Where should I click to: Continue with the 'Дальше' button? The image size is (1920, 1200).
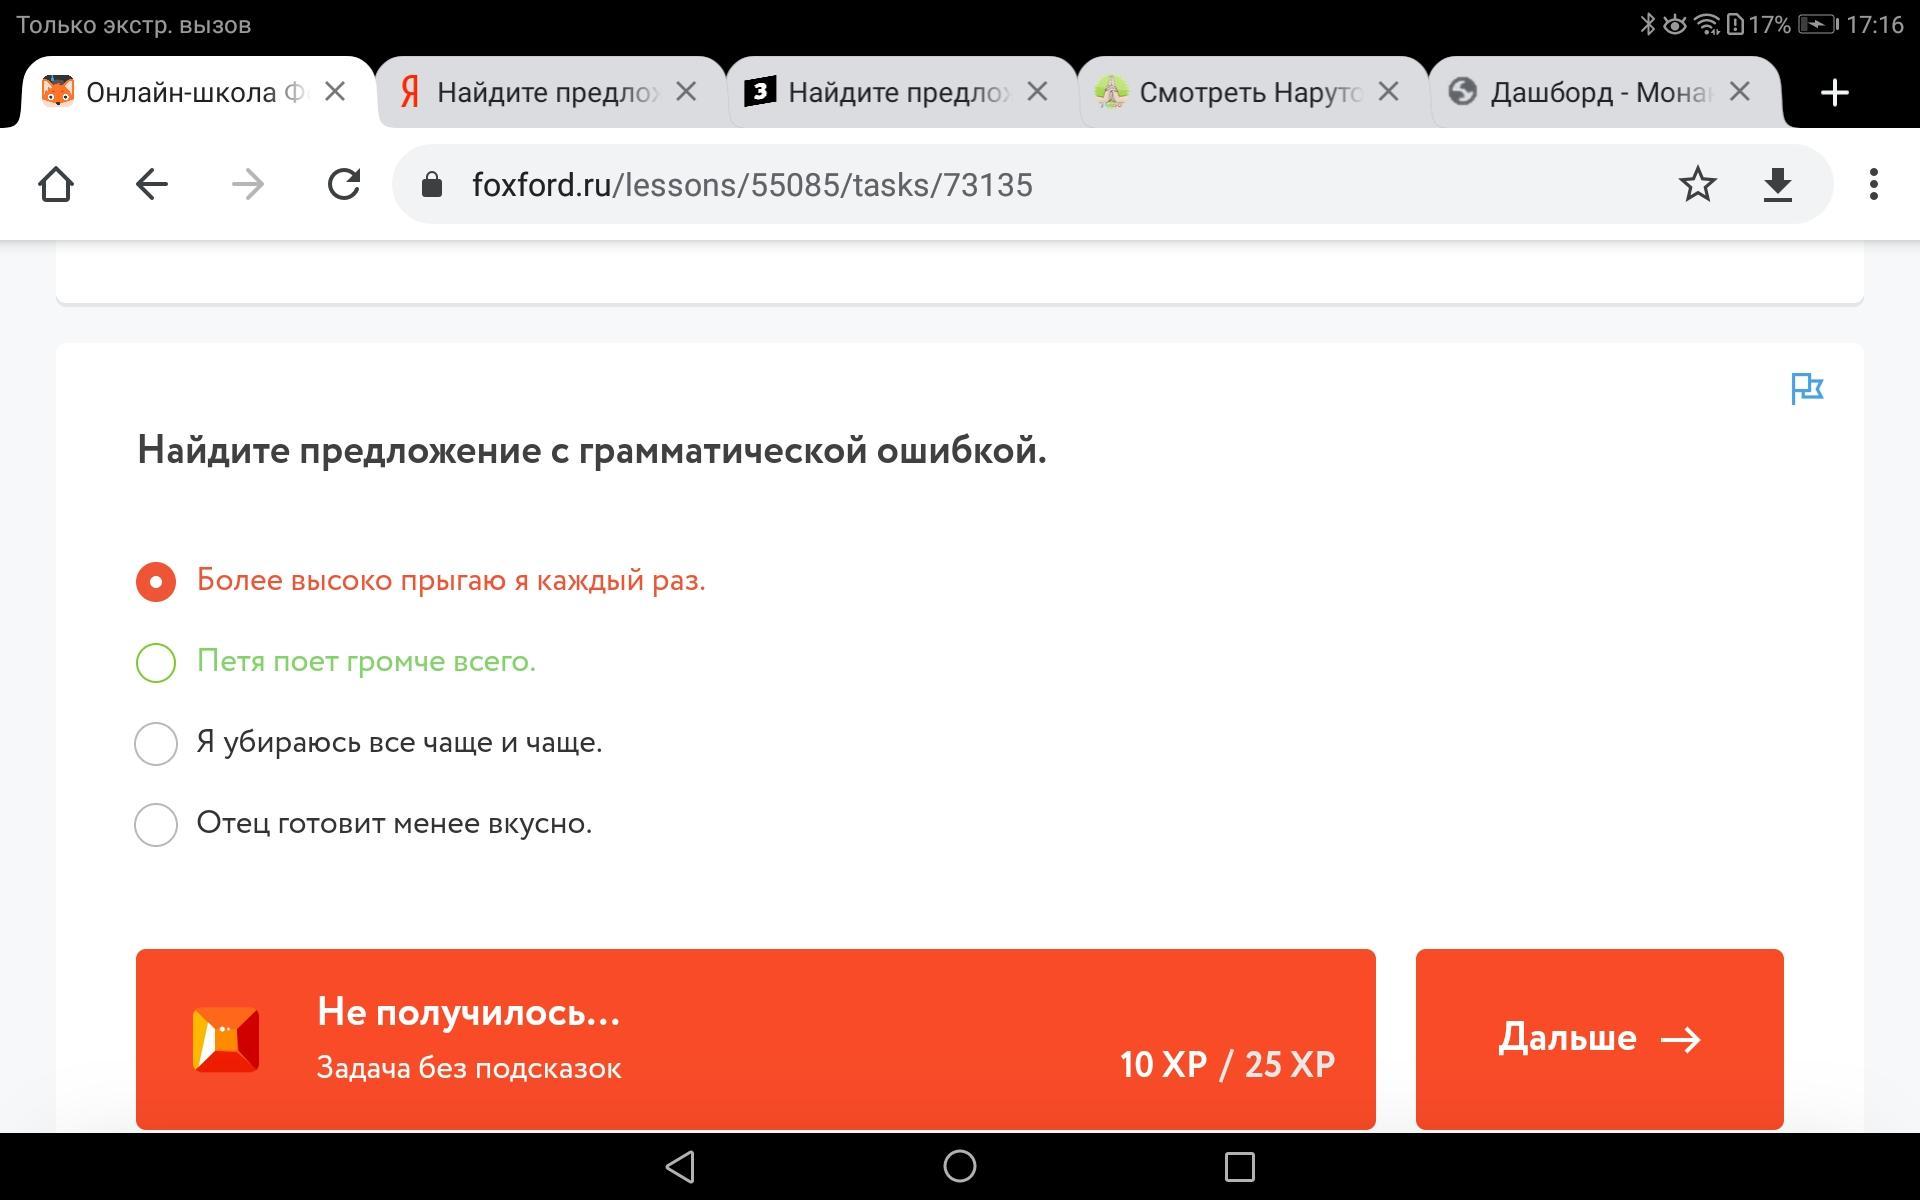1599,1039
